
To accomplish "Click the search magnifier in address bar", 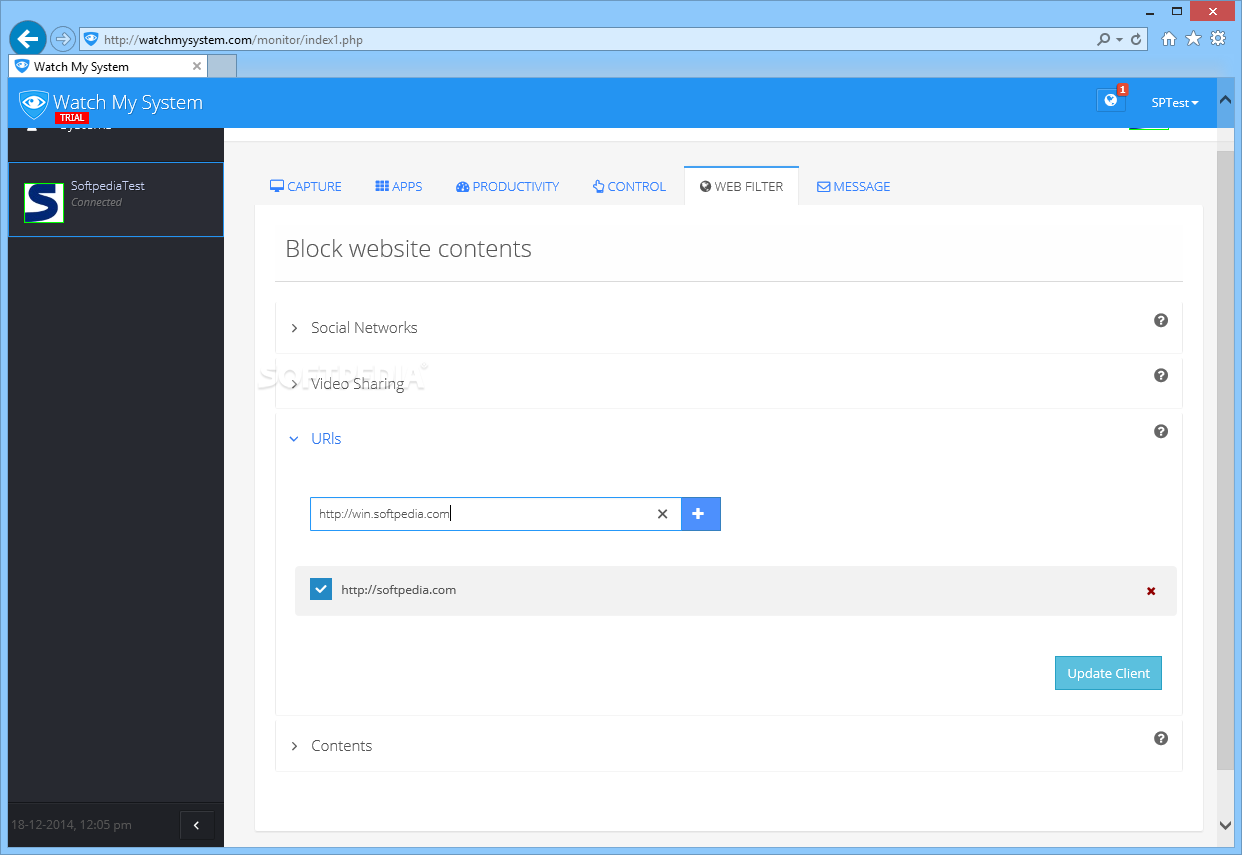I will (1103, 39).
